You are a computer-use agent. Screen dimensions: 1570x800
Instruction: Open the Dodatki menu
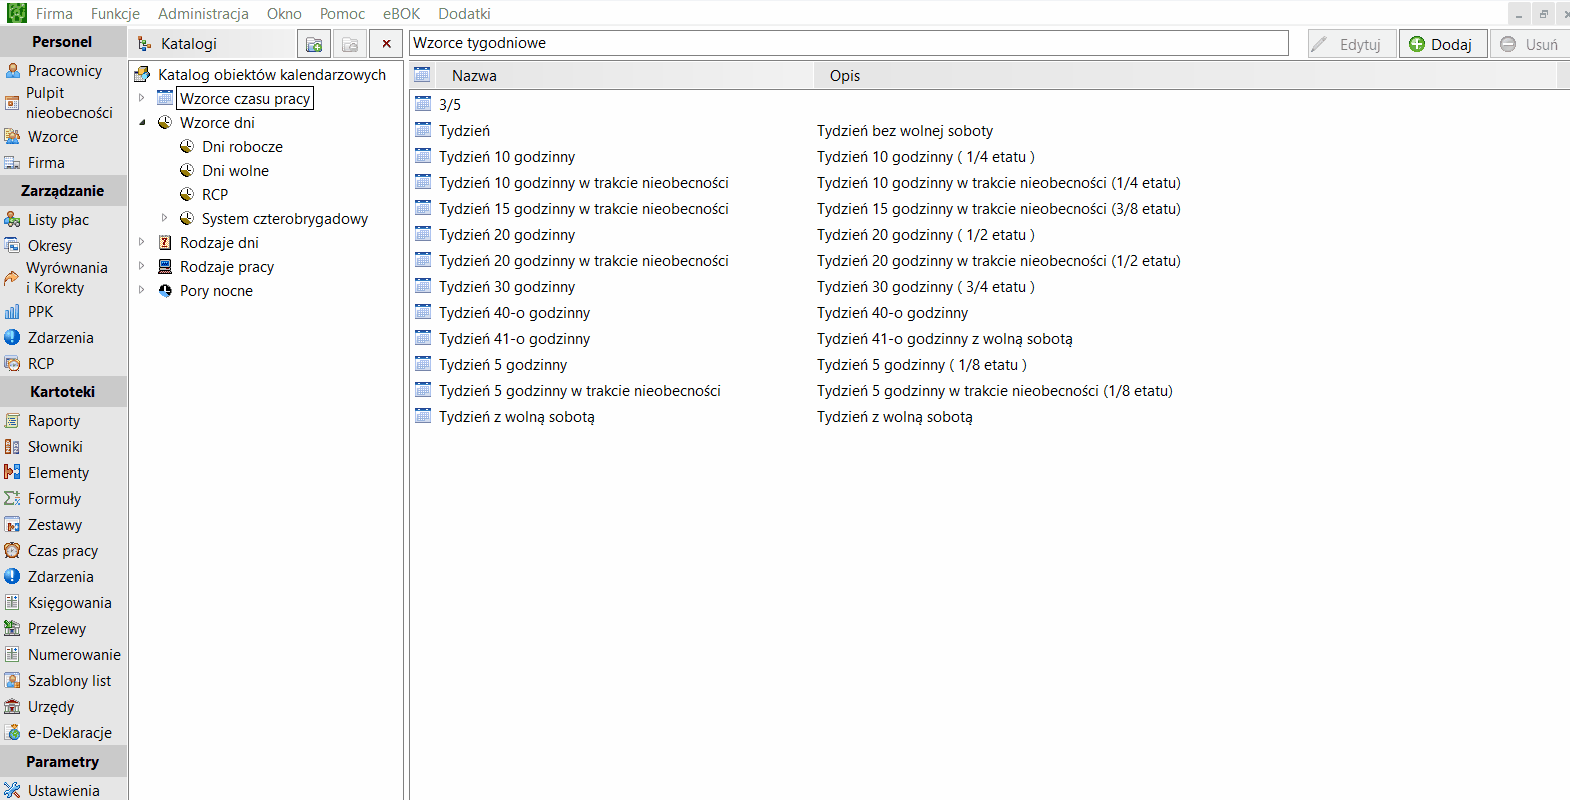(464, 14)
